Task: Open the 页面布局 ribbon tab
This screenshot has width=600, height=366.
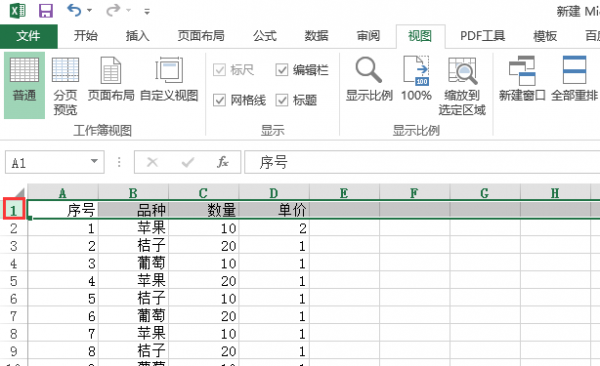Action: coord(201,36)
